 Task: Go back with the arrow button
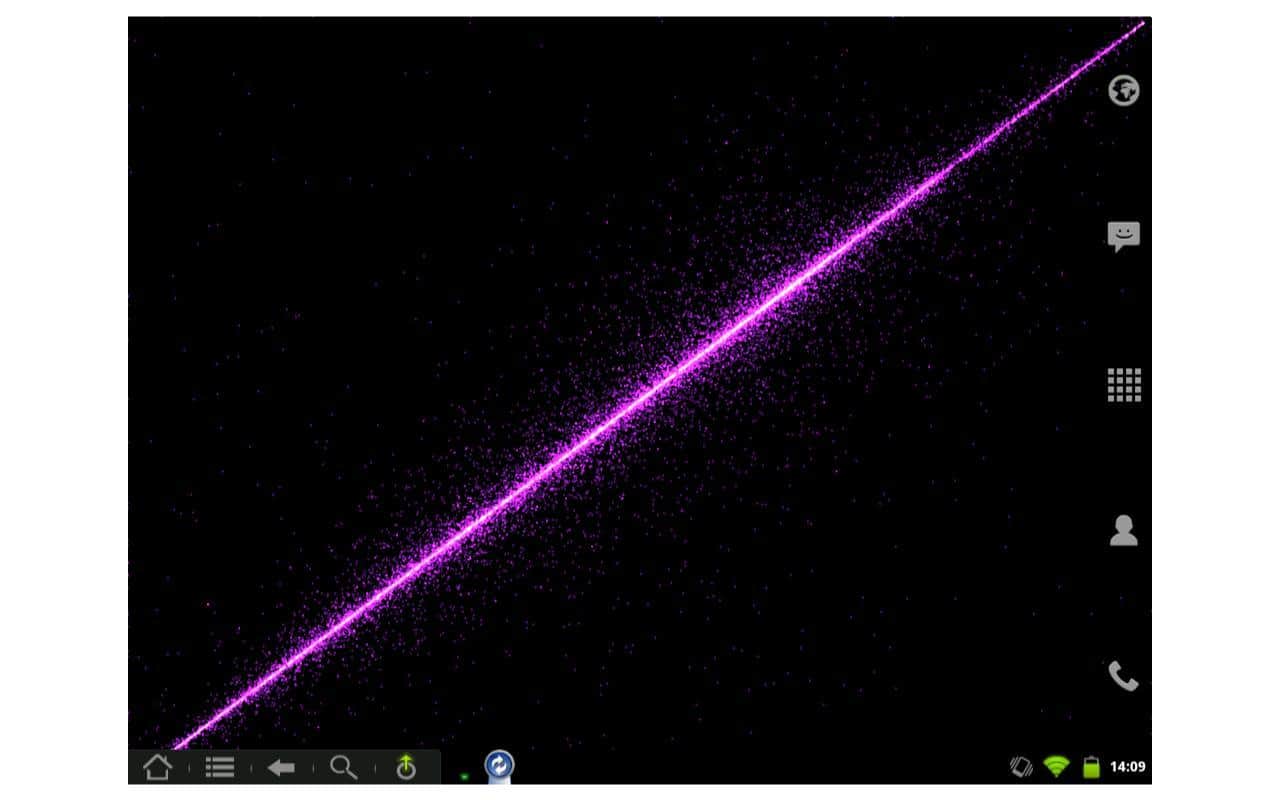(282, 767)
